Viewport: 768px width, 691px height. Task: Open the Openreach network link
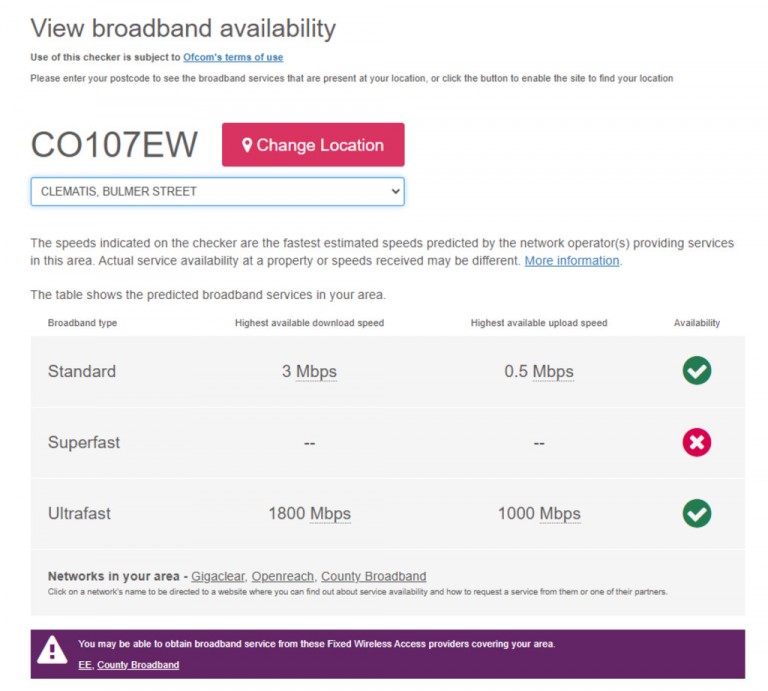click(283, 576)
